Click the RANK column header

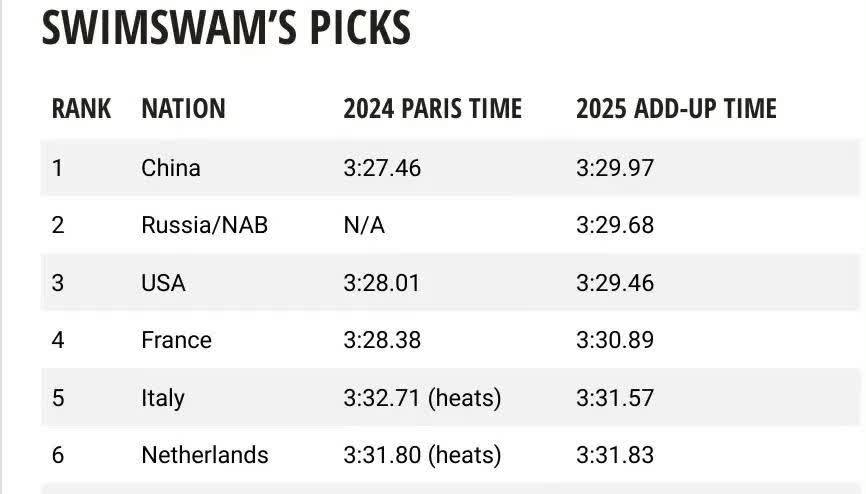click(x=81, y=108)
